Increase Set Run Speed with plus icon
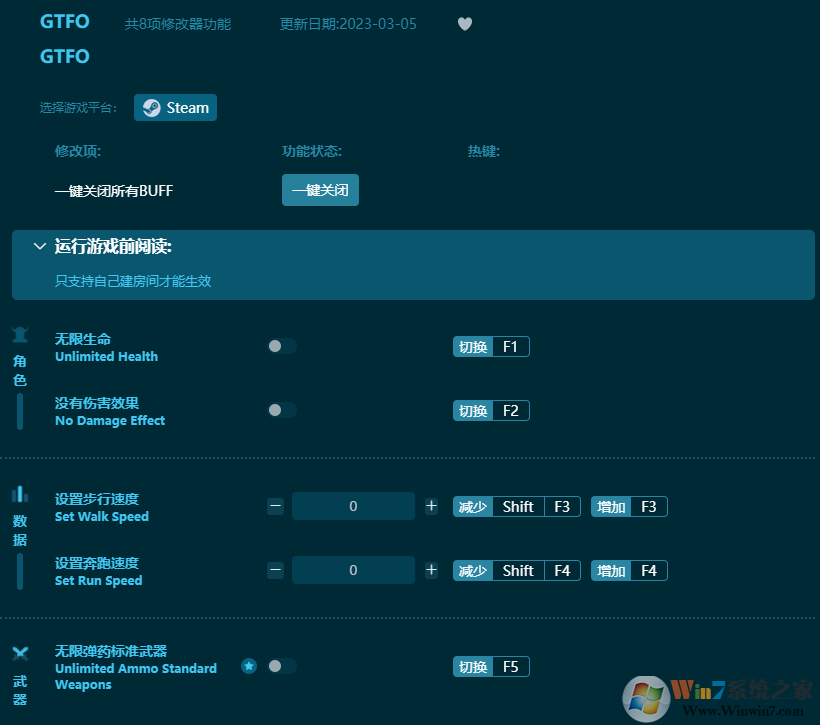 tap(431, 570)
